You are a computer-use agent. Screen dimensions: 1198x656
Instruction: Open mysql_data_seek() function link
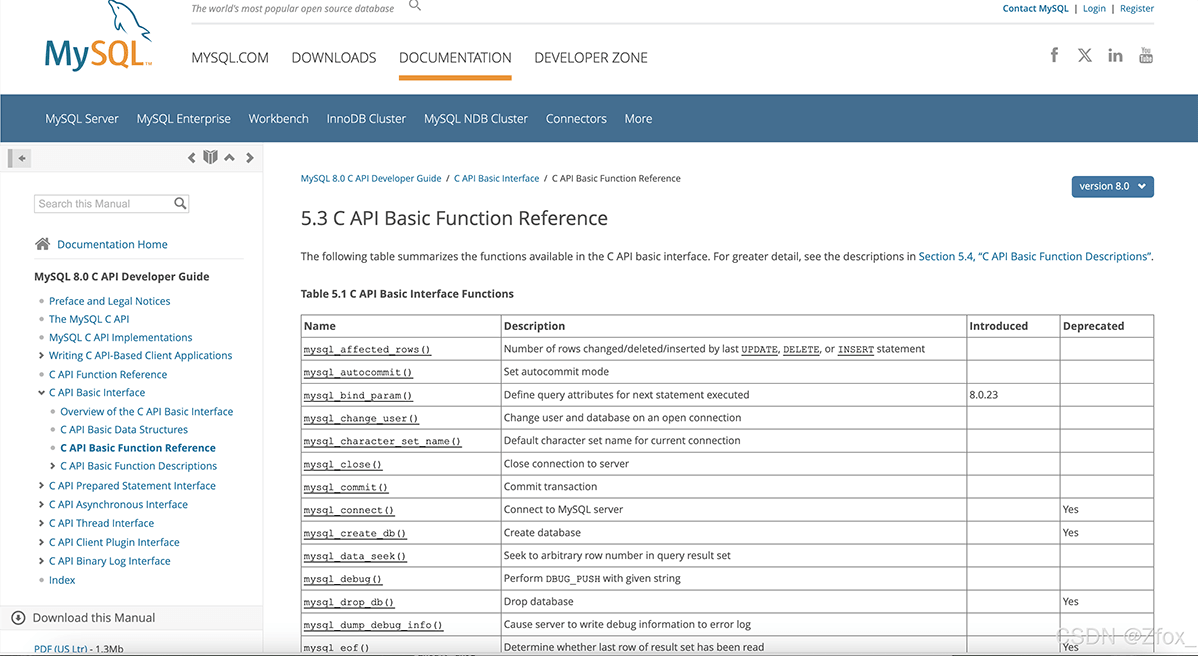[355, 556]
